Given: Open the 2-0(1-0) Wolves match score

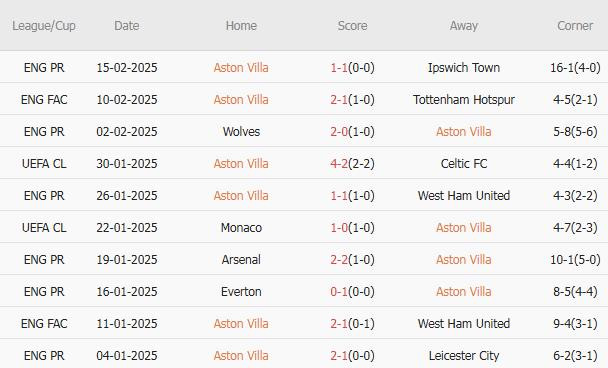Looking at the screenshot, I should (352, 132).
